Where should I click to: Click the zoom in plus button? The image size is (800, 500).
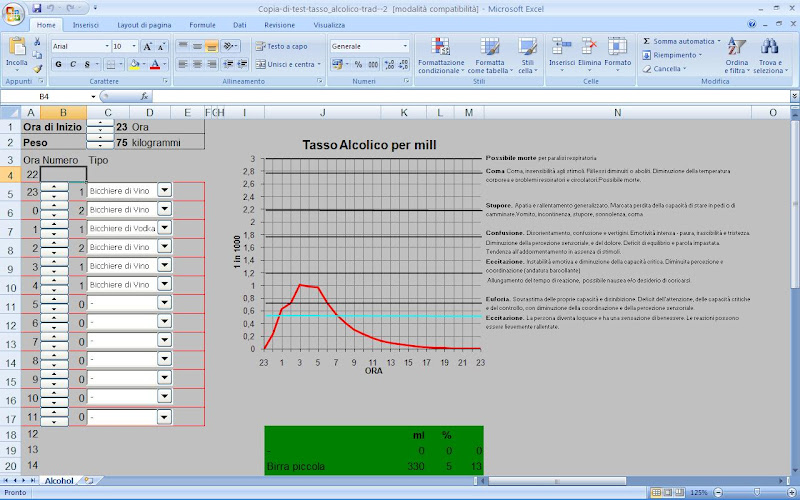coord(791,493)
